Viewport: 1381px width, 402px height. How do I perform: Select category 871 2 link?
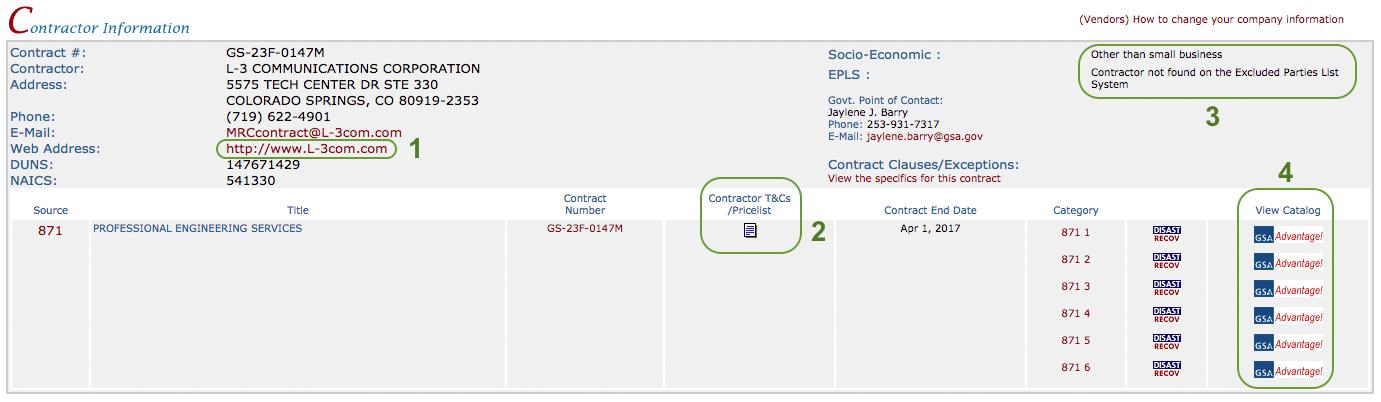tap(1075, 260)
